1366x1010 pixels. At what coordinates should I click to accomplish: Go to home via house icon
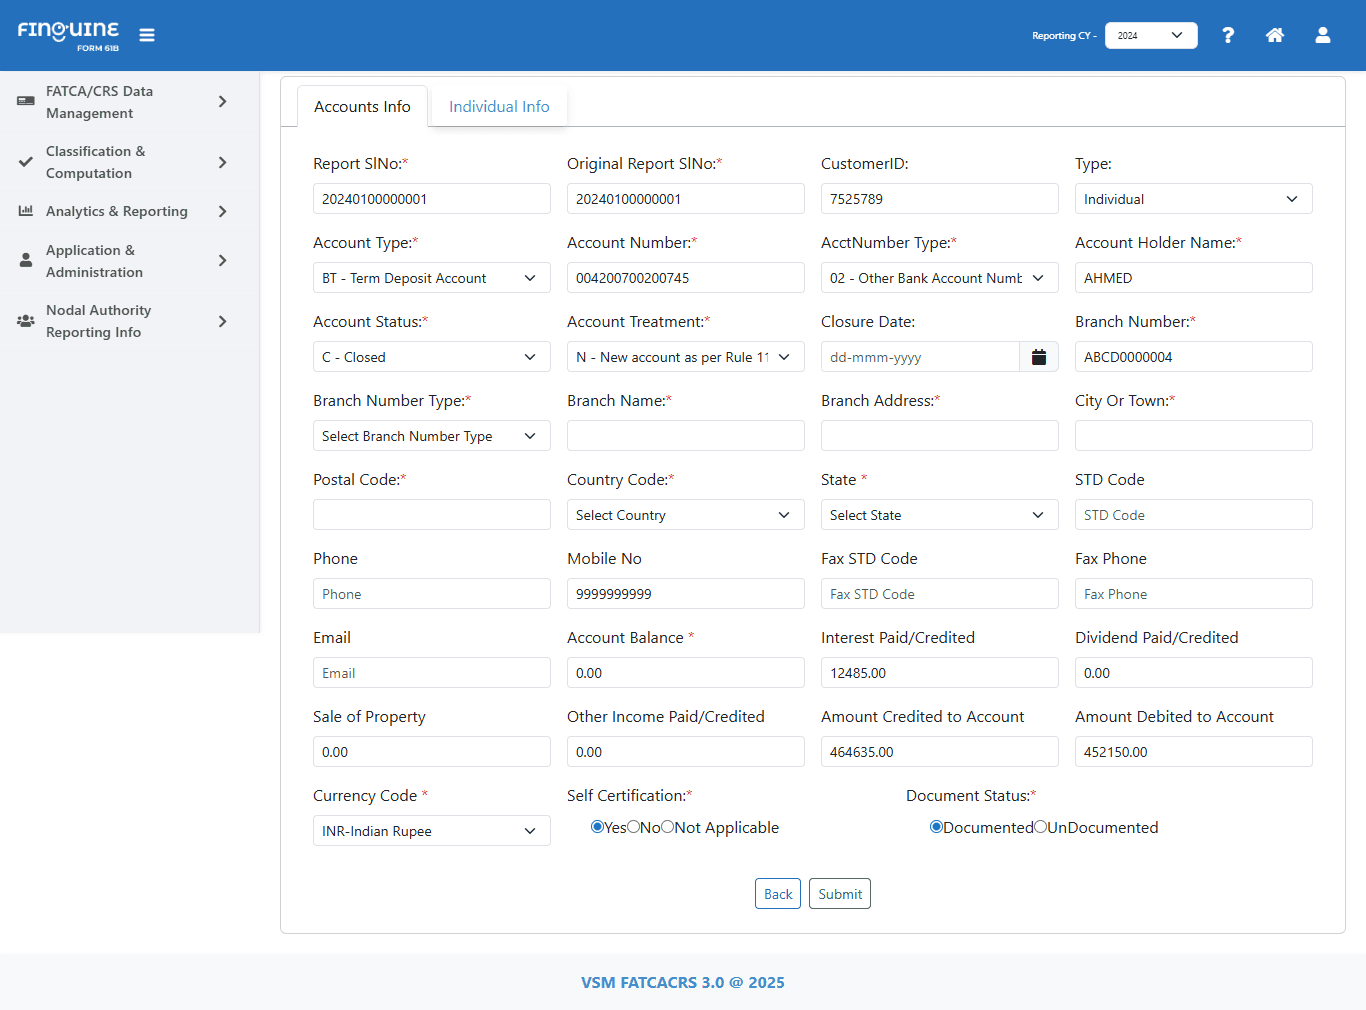(1275, 35)
